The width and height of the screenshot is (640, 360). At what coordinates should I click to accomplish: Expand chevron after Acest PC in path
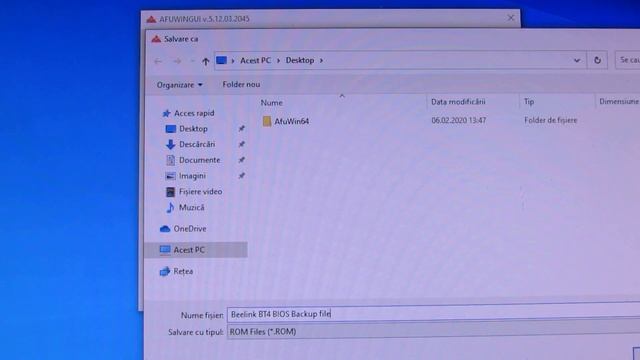point(278,60)
